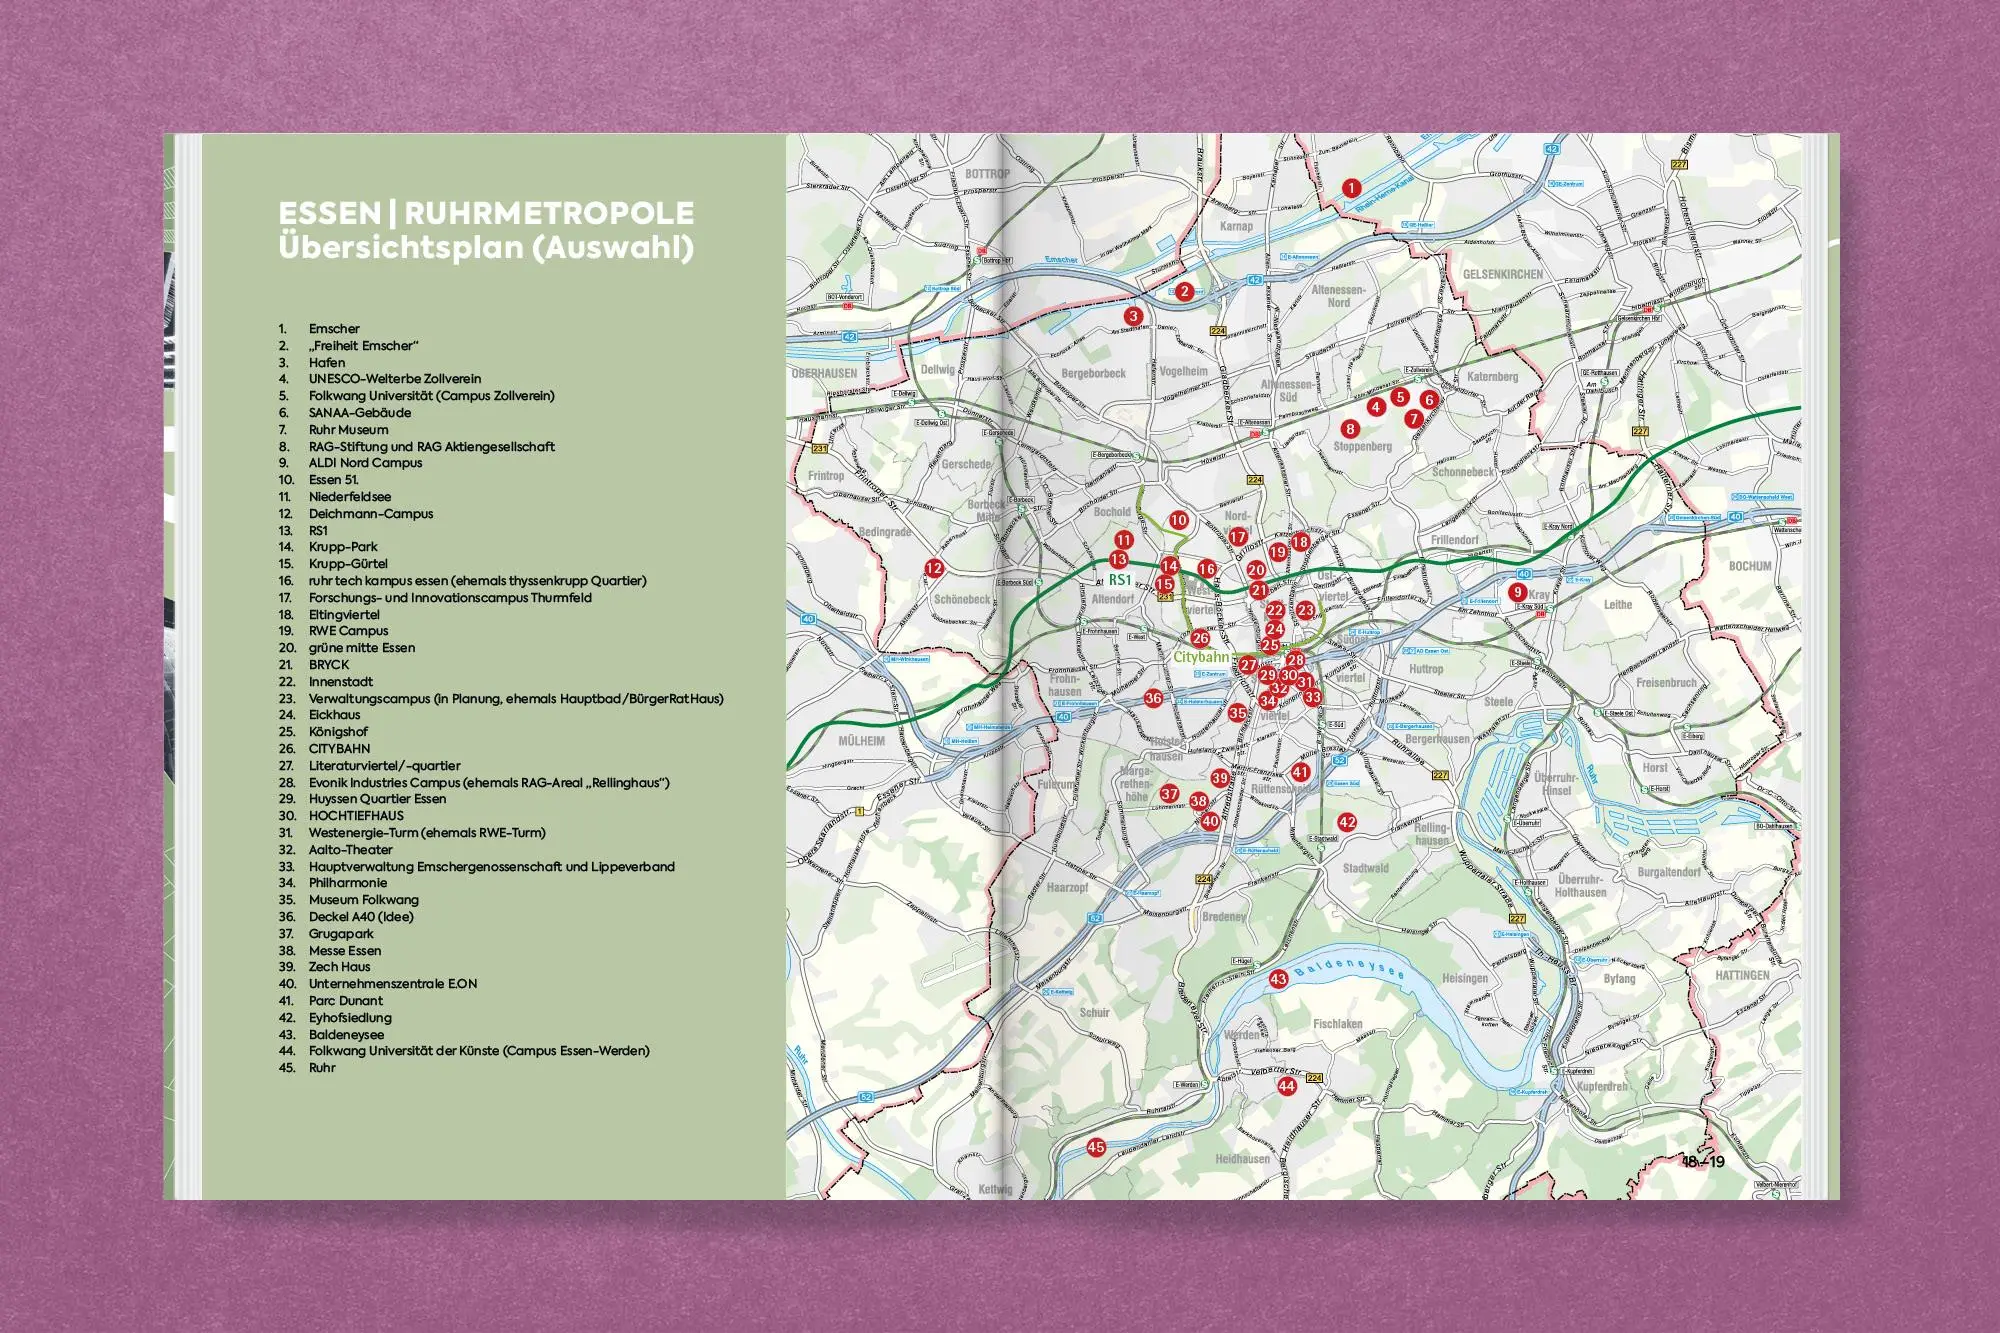Select the Citybahn label on map
The image size is (2000, 1333).
[x=1201, y=657]
